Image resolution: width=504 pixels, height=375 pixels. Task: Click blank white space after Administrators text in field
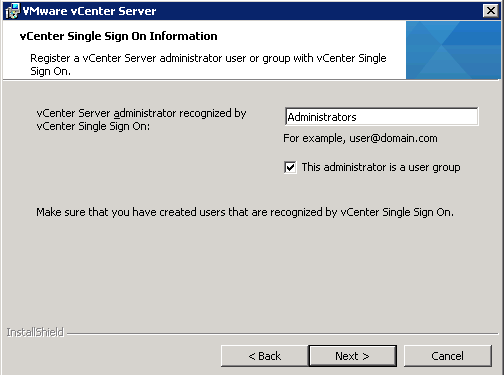(x=417, y=117)
